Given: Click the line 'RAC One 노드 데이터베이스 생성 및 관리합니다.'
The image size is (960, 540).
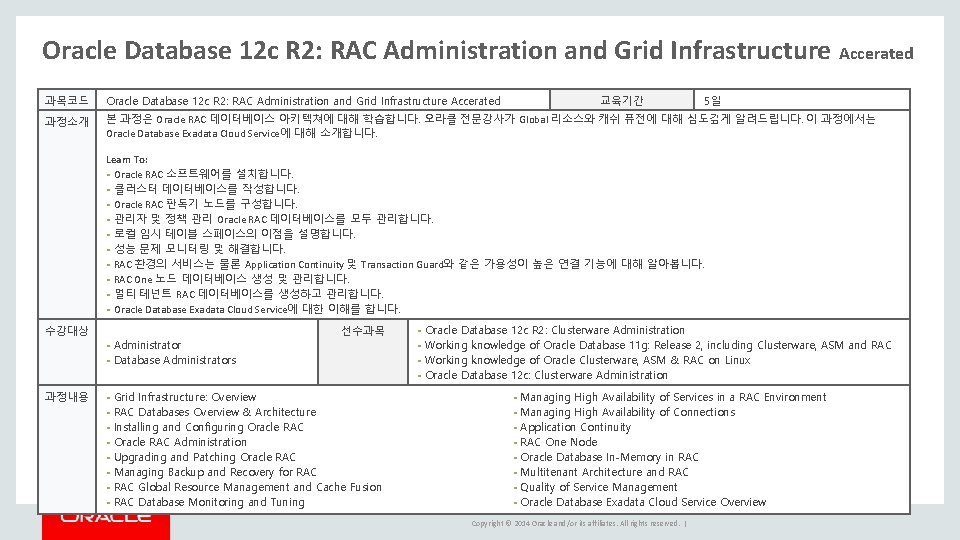Looking at the screenshot, I should tap(231, 279).
